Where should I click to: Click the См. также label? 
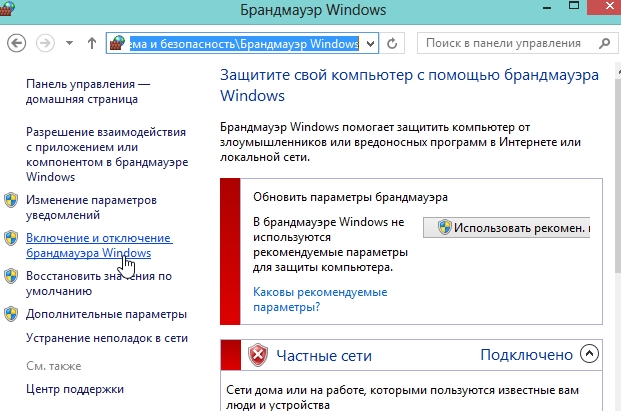pyautogui.click(x=53, y=366)
